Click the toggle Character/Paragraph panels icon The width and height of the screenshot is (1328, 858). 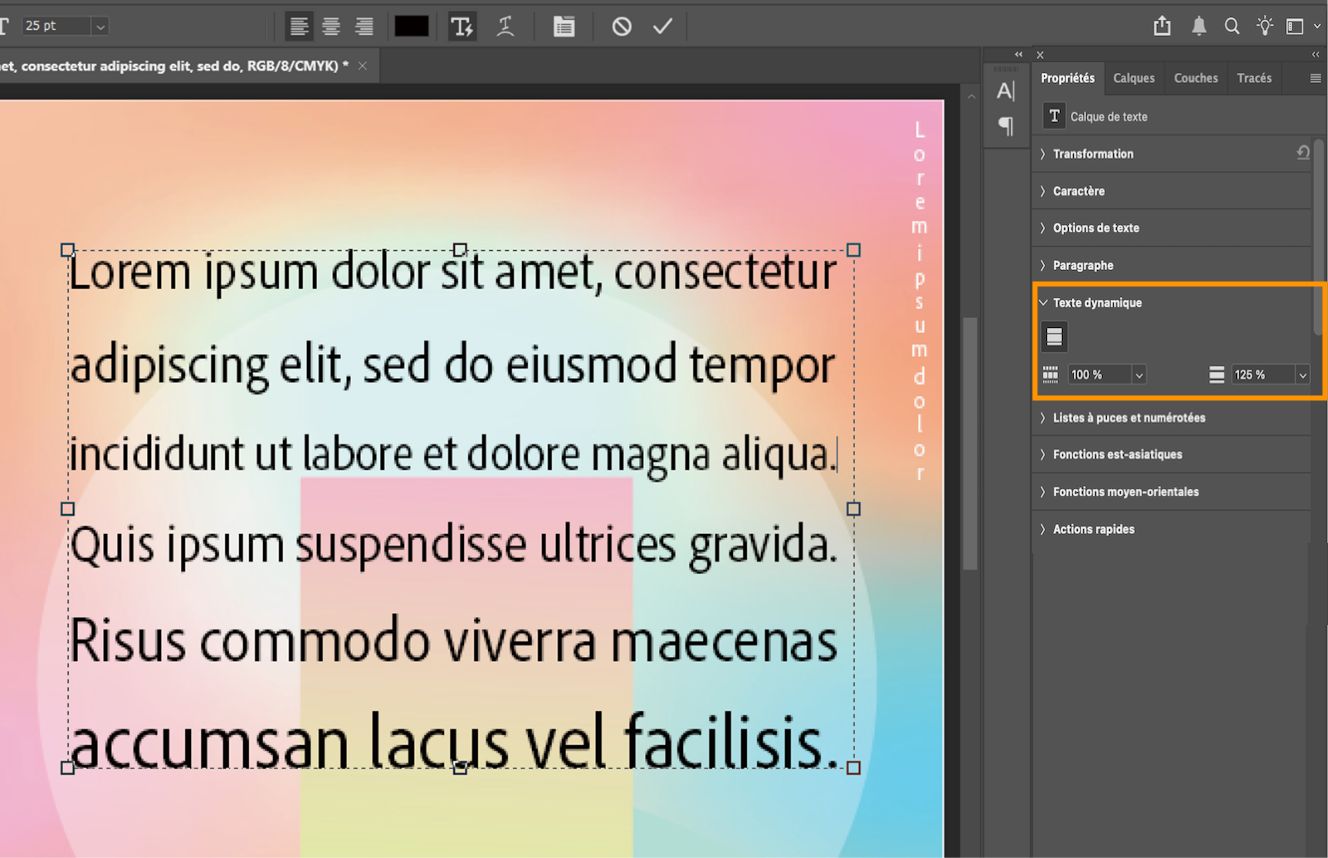[x=563, y=26]
